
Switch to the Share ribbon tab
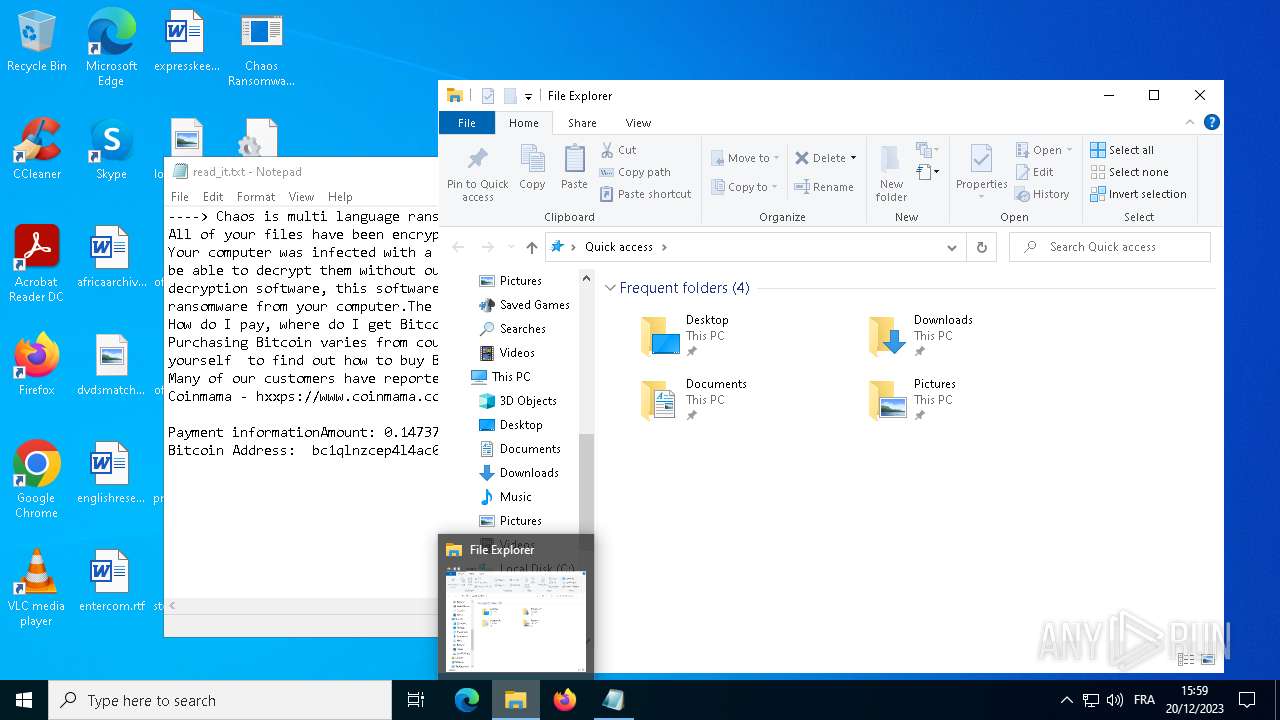(582, 123)
